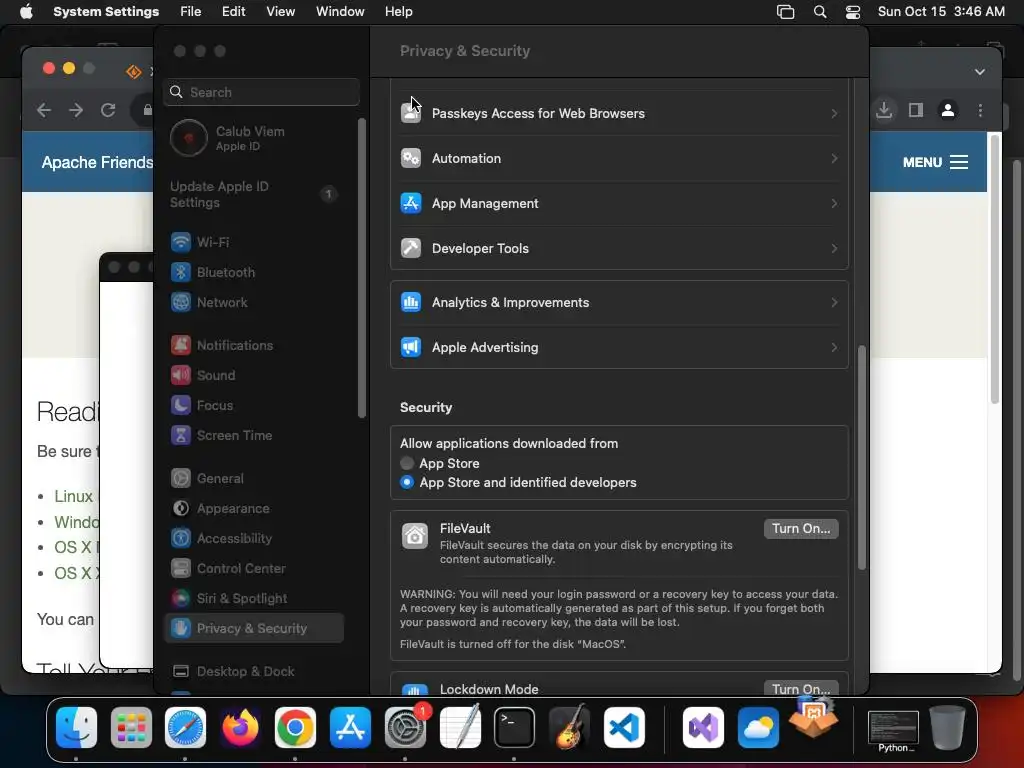Viewport: 1024px width, 768px height.
Task: Open Desktop & Dock settings pane
Action: [x=254, y=671]
